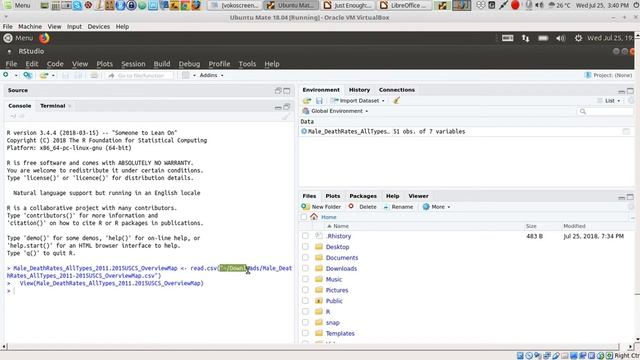Expand the Male_DeathRates_AllTypes data object

304,131
